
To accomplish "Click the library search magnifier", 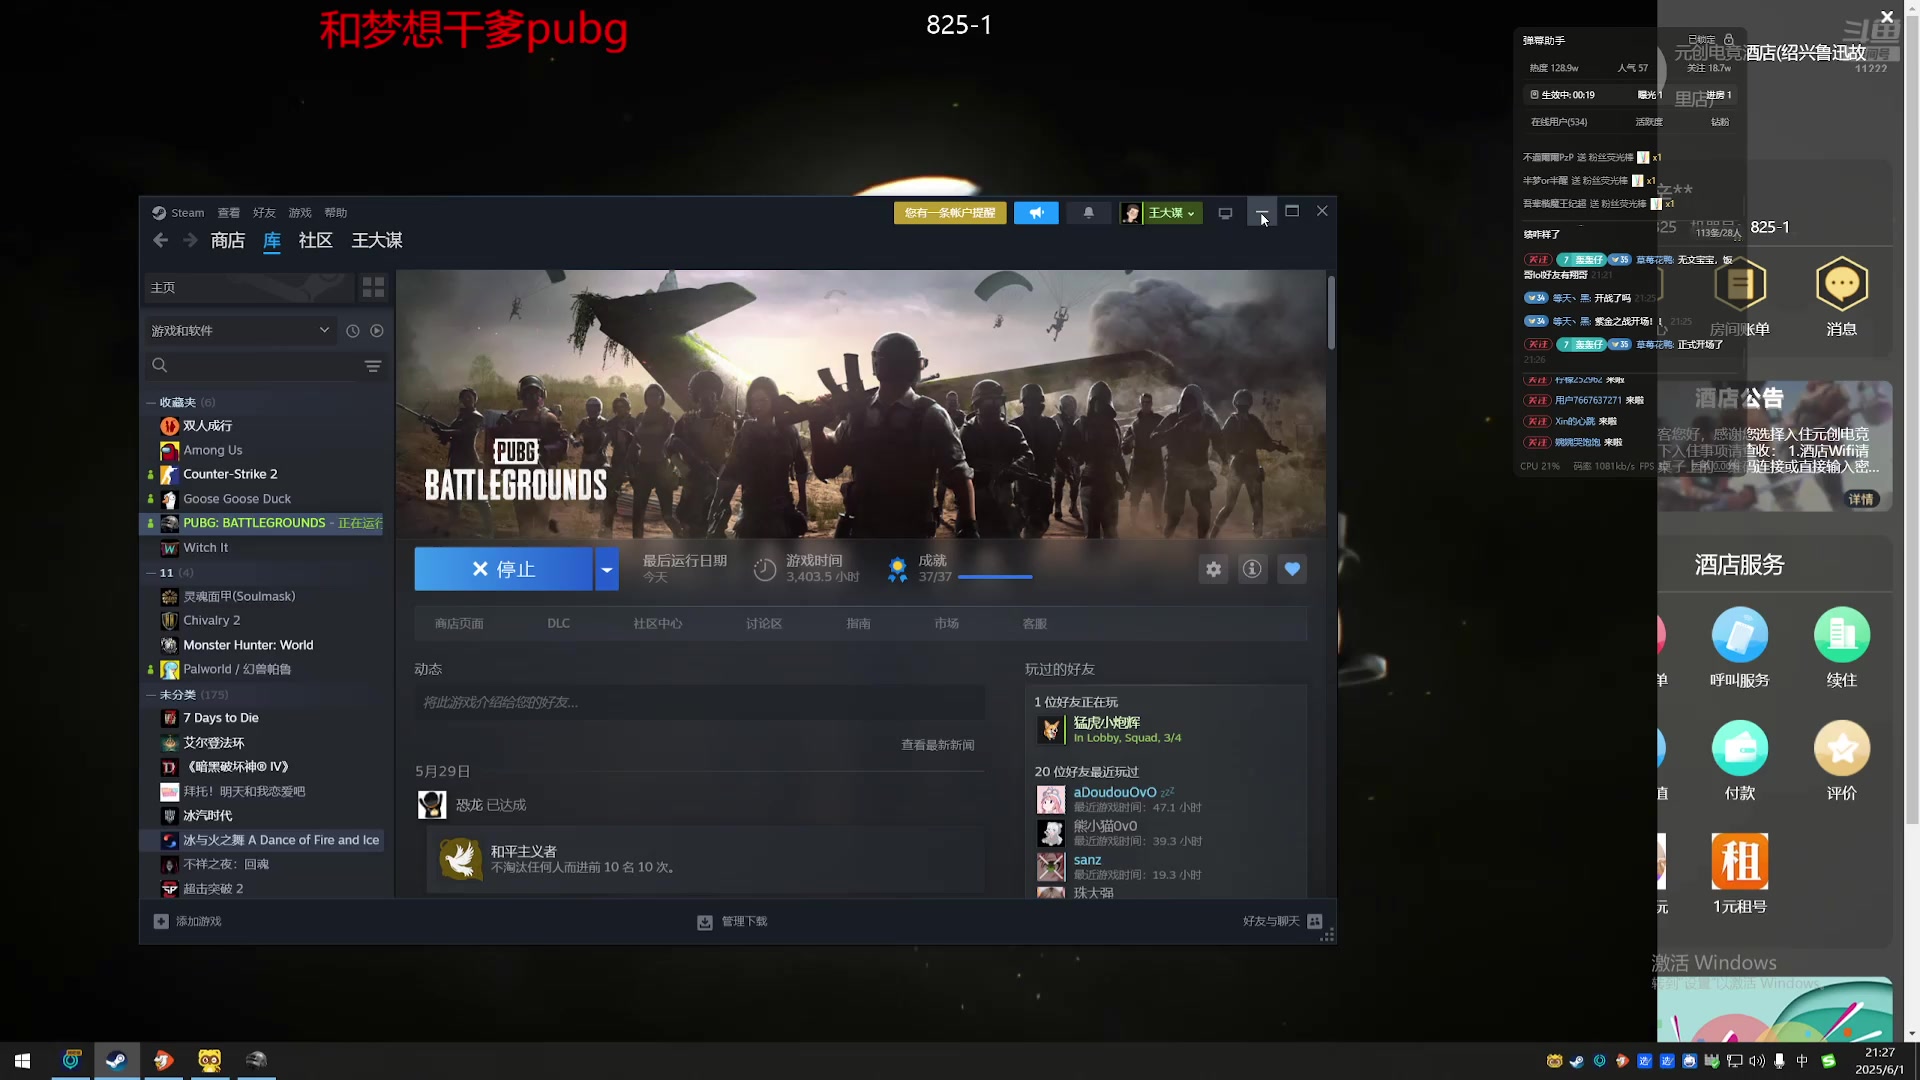I will click(x=160, y=366).
